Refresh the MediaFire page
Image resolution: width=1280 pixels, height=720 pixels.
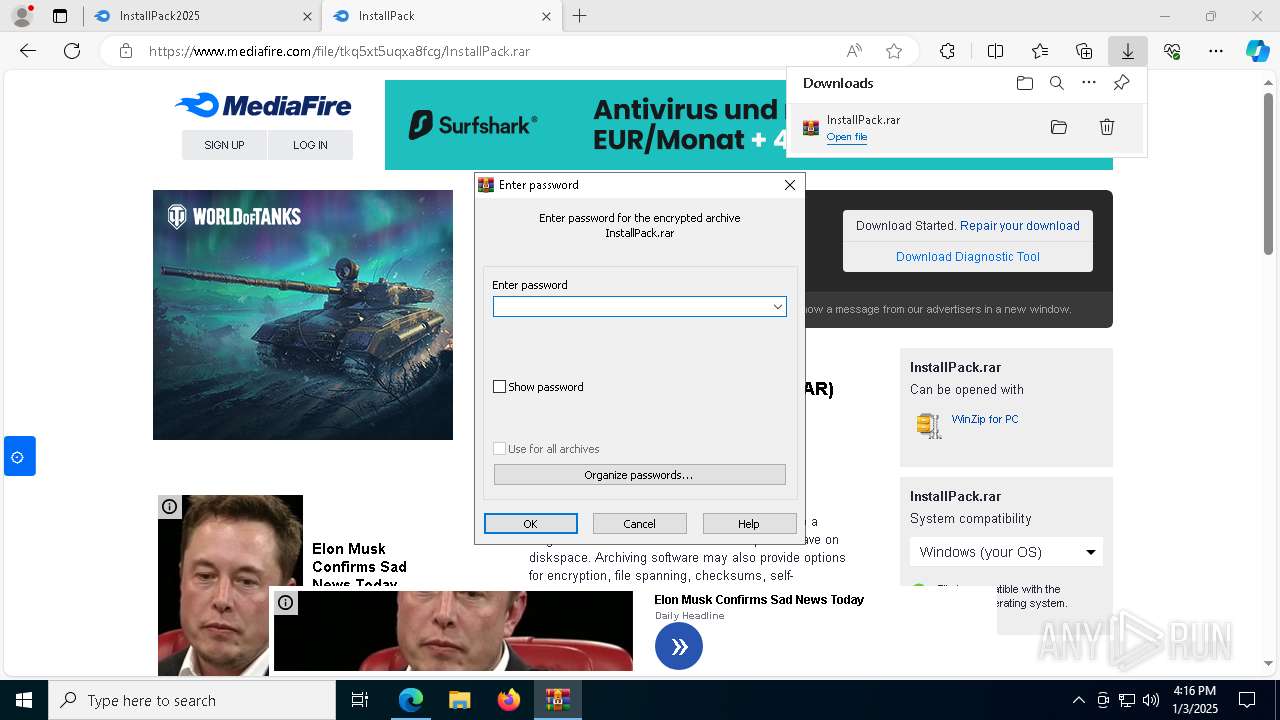(x=72, y=51)
